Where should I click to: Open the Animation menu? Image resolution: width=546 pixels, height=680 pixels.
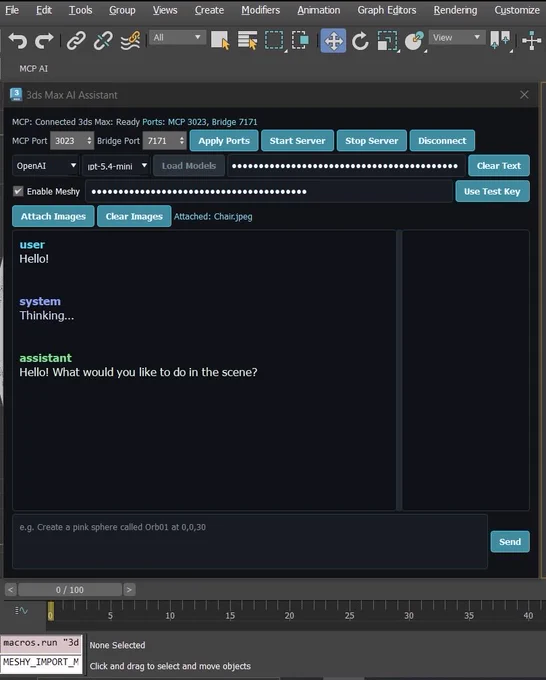coord(319,10)
